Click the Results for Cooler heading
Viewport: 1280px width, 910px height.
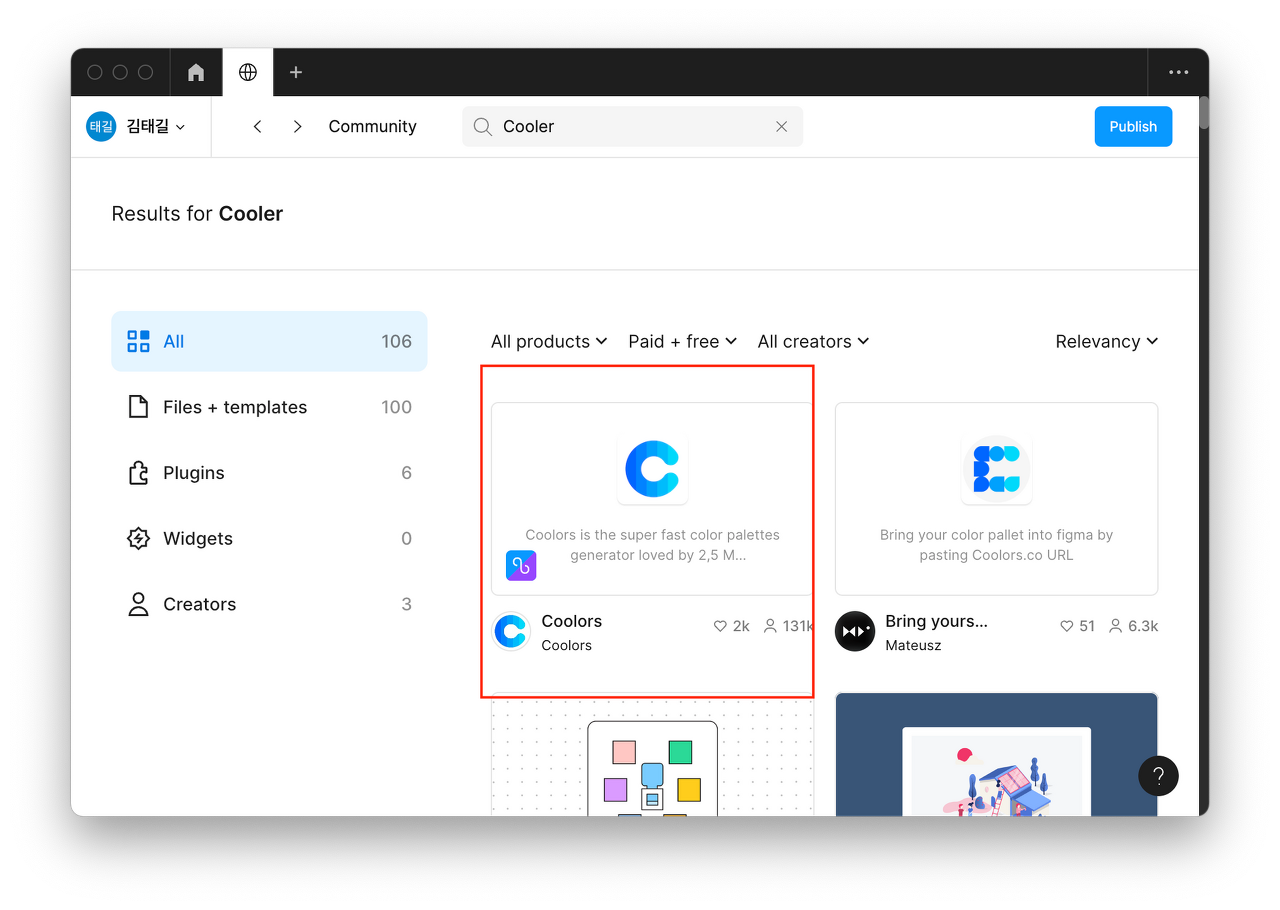coord(197,214)
